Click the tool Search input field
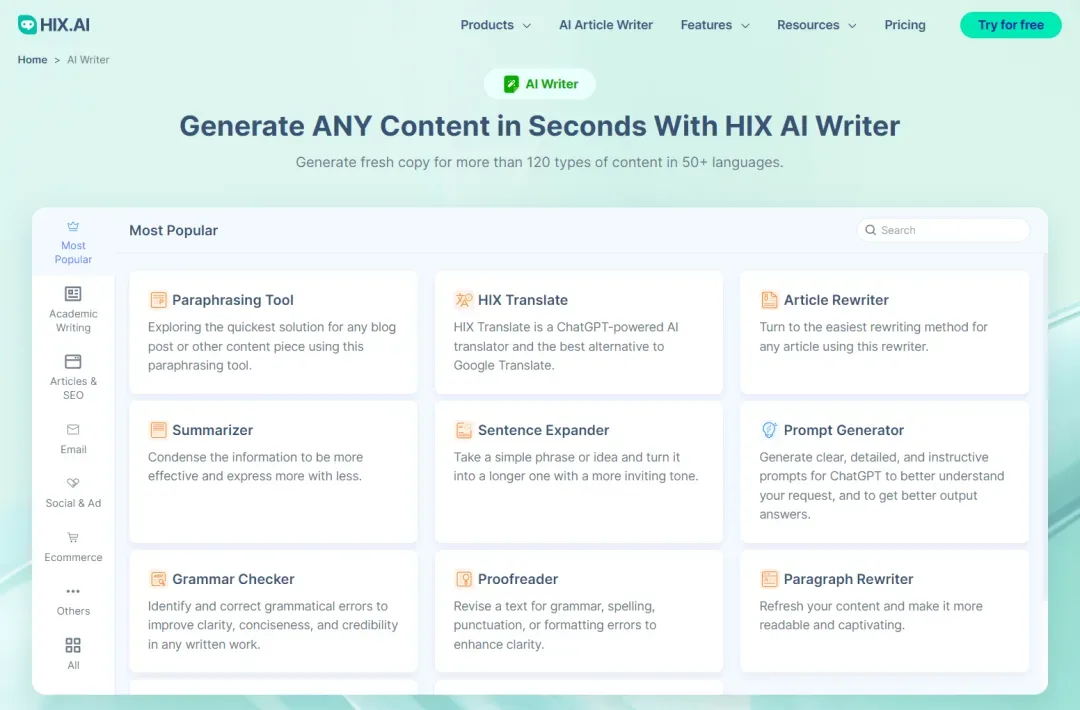 click(x=950, y=230)
